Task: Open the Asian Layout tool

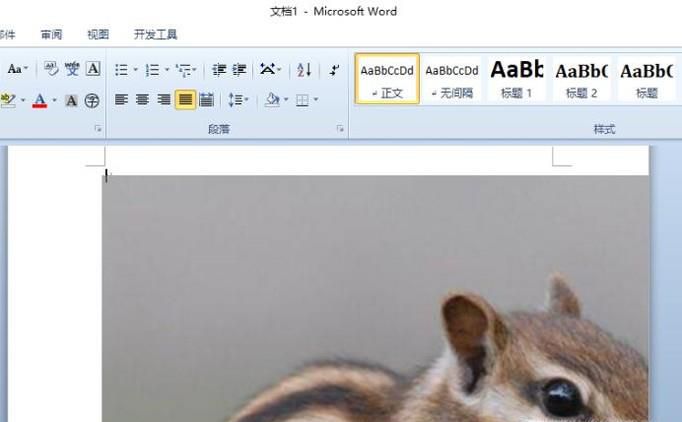Action: pos(267,69)
